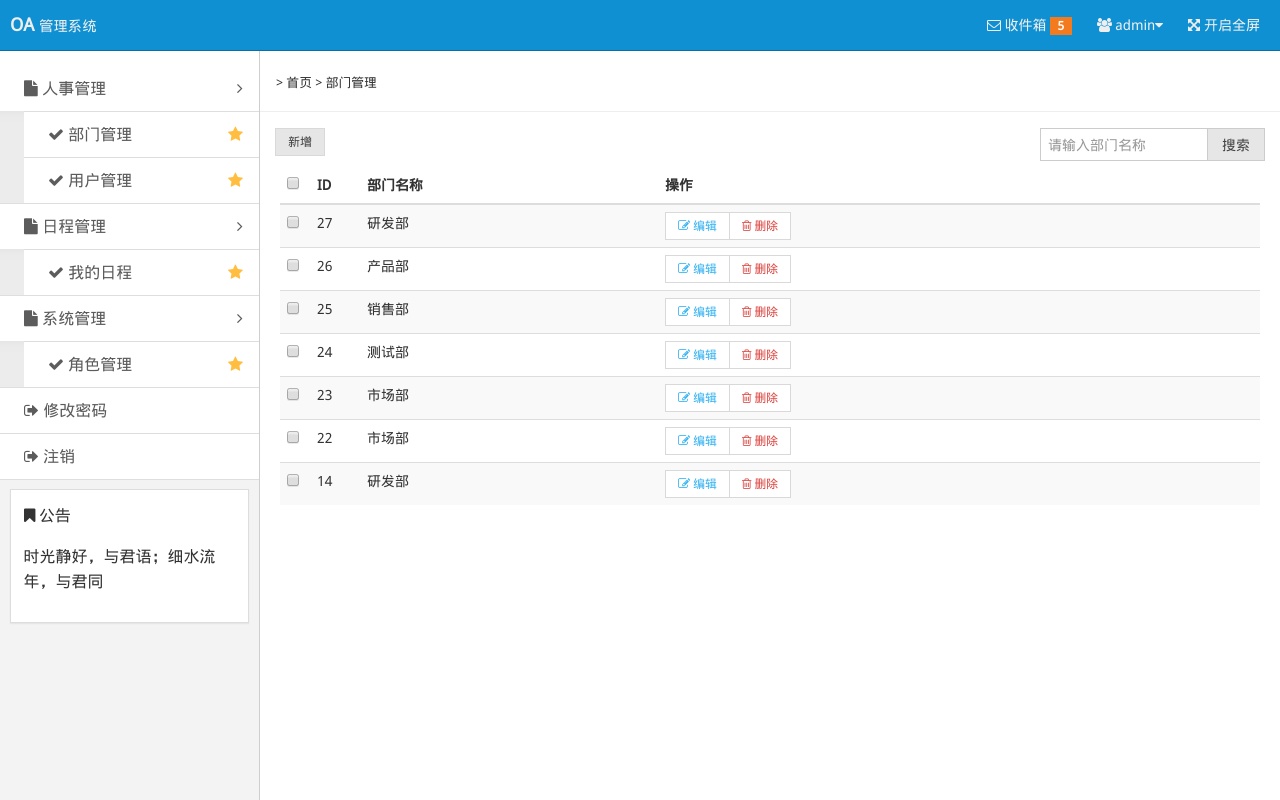Click the file icon beside 日程管理
Viewport: 1280px width, 800px height.
(x=31, y=227)
